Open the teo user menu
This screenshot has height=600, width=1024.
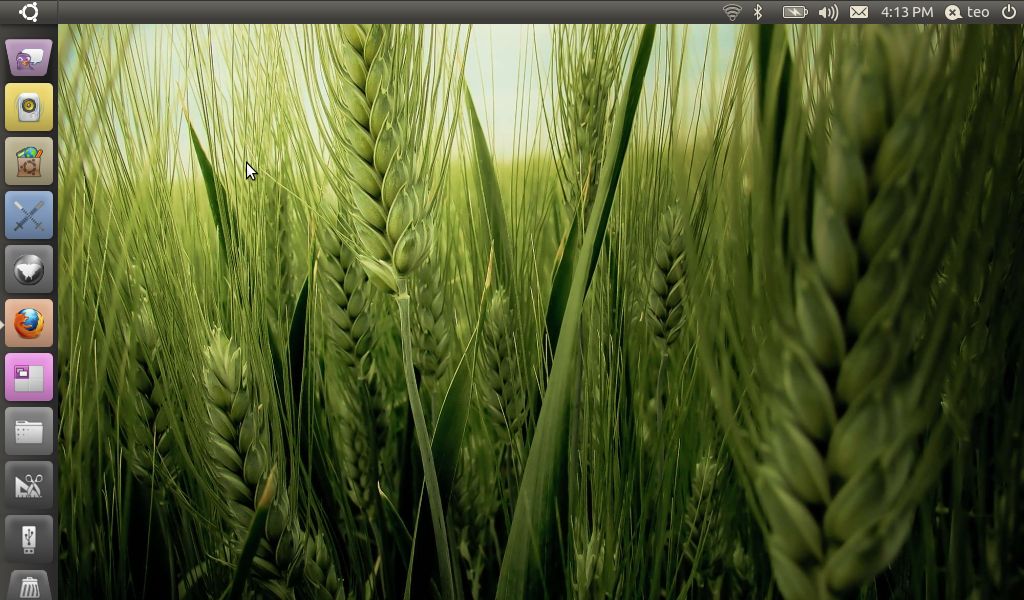click(x=967, y=12)
